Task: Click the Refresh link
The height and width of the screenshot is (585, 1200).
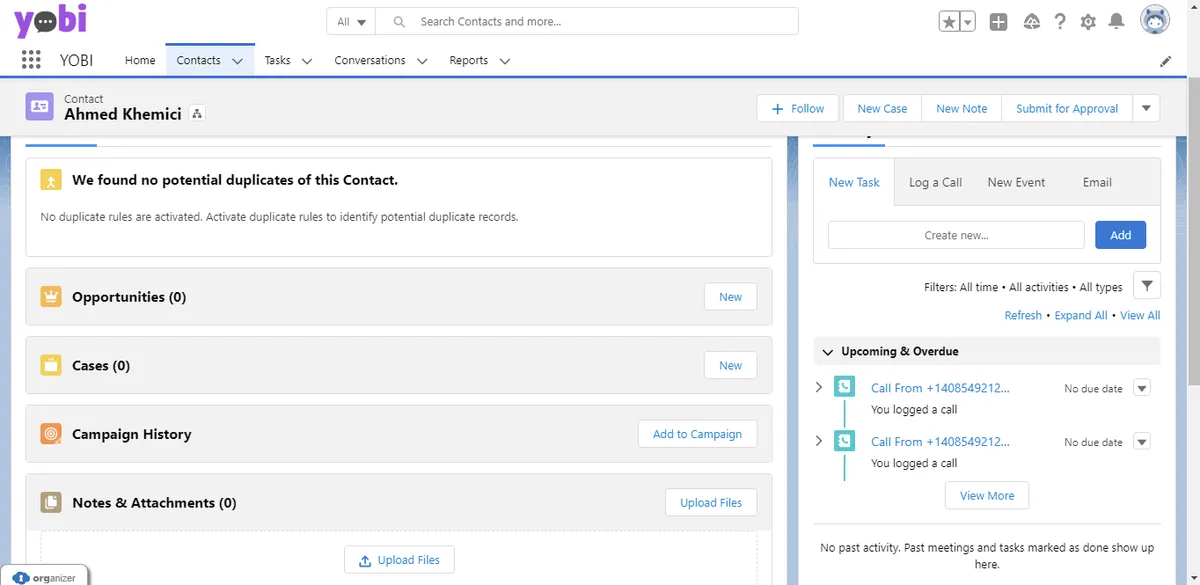Action: click(x=1023, y=315)
